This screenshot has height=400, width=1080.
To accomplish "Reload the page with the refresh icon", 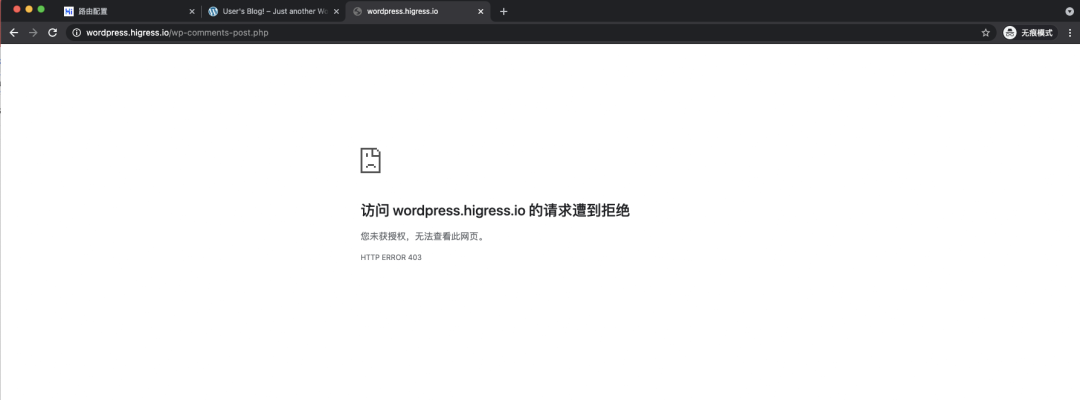I will (52, 32).
